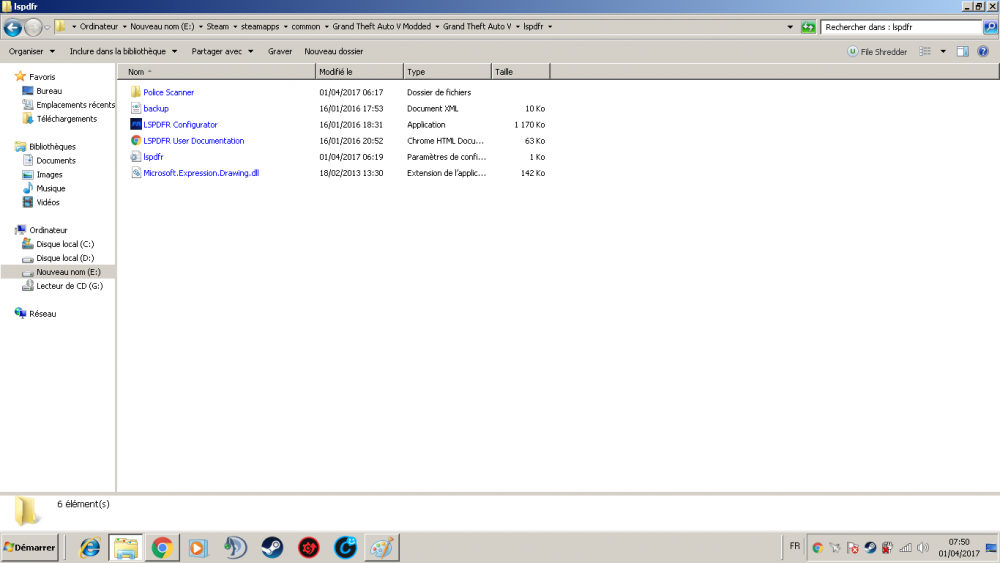
Task: Select the LSPDFR User Documentation file
Action: 193,140
